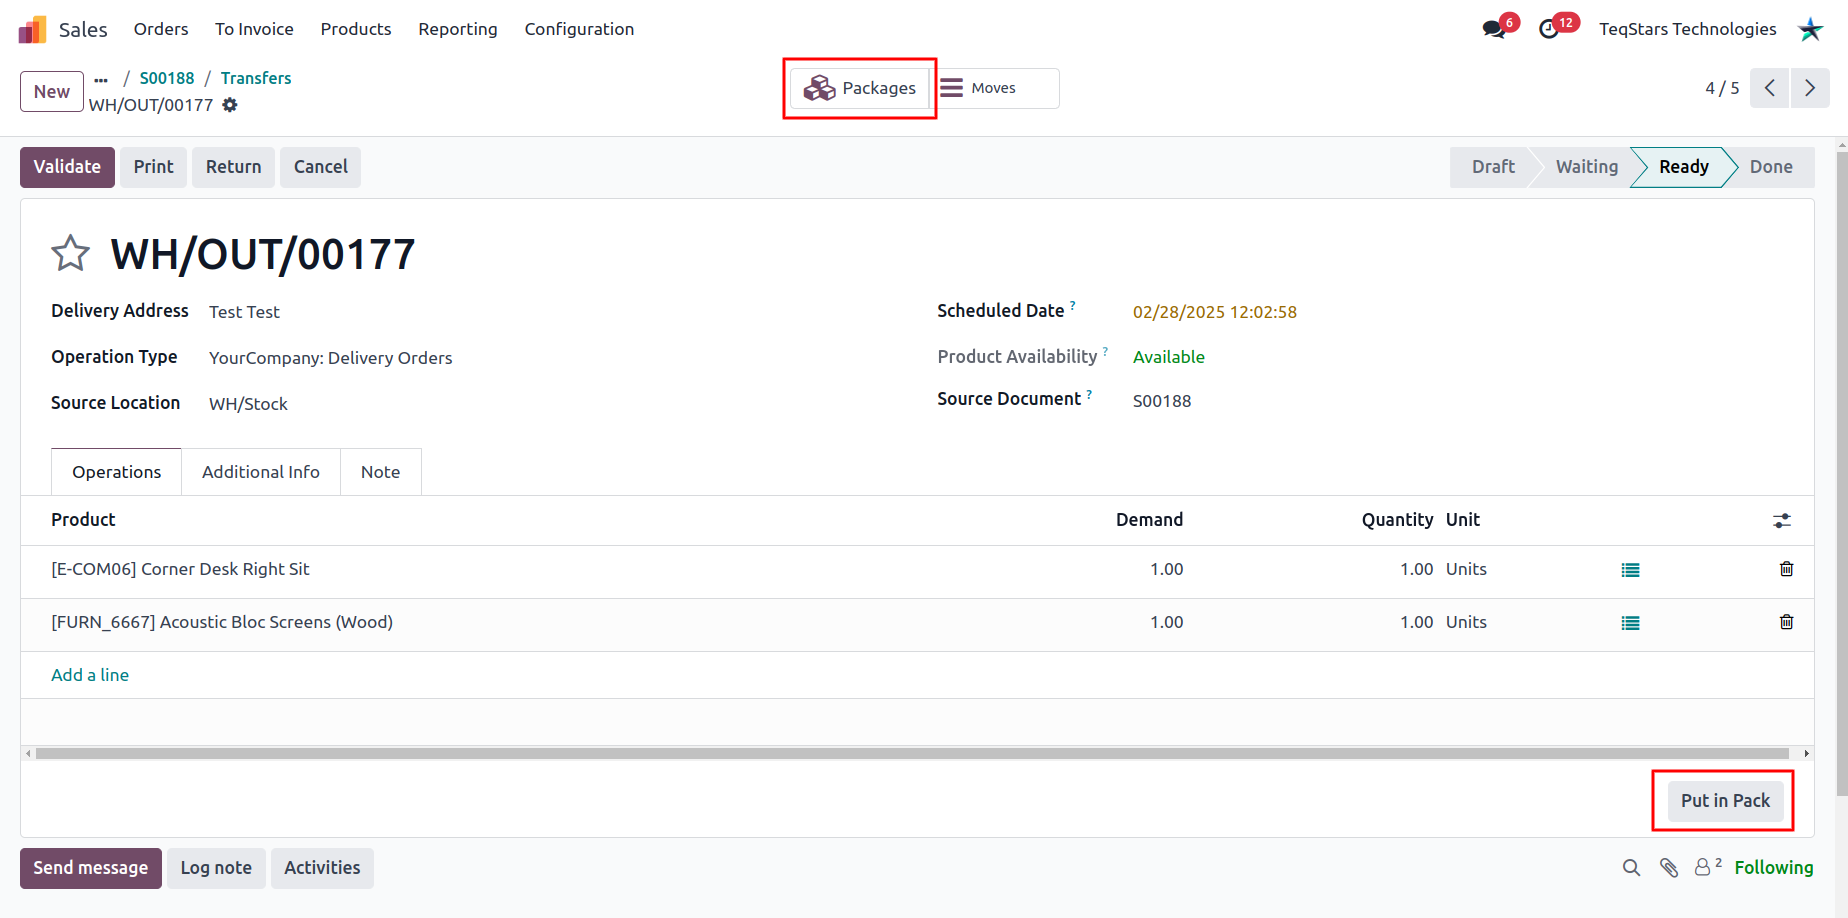Viewport: 1848px width, 918px height.
Task: Set status to Waiting
Action: (x=1586, y=167)
